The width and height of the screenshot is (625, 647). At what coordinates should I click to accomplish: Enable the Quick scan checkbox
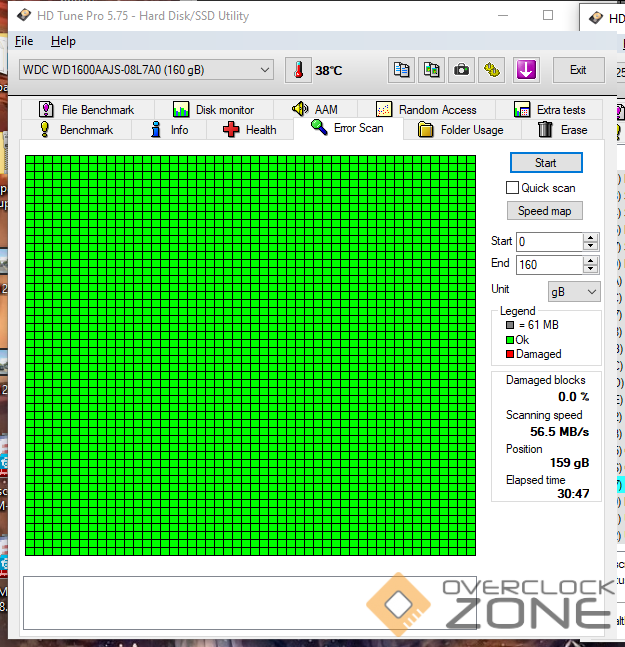coord(512,188)
